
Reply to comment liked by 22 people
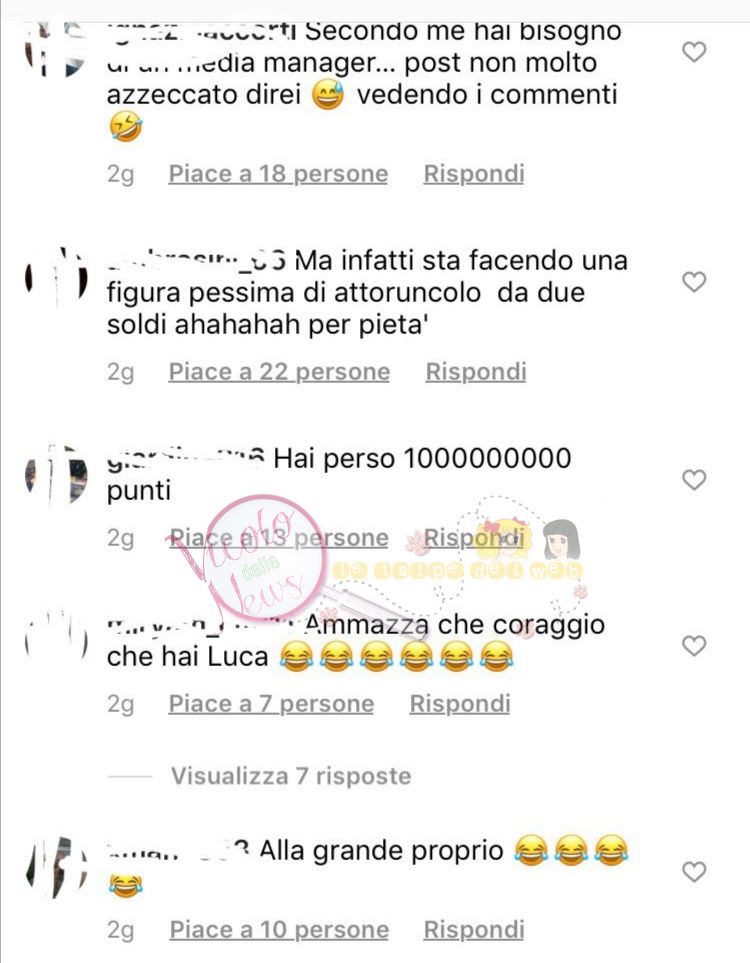point(475,372)
